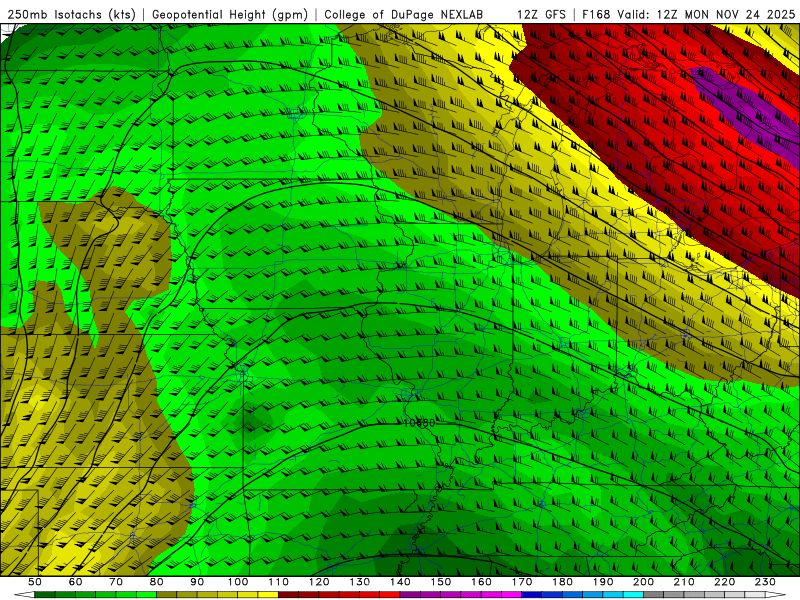Click the 80 label on the color scale

pos(157,582)
